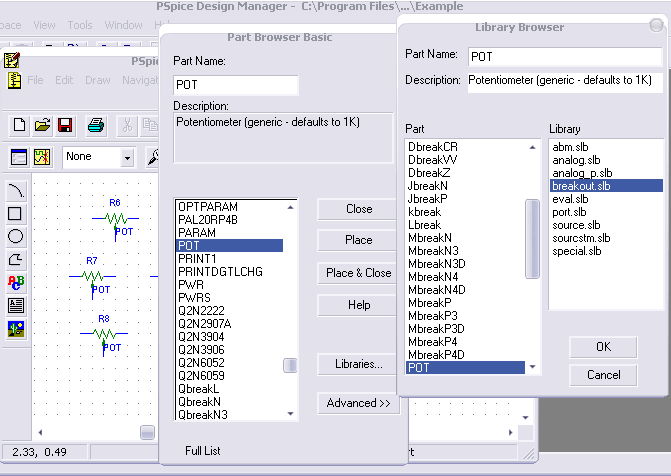Click the Place & Close button
The height and width of the screenshot is (476, 671).
pyautogui.click(x=358, y=273)
